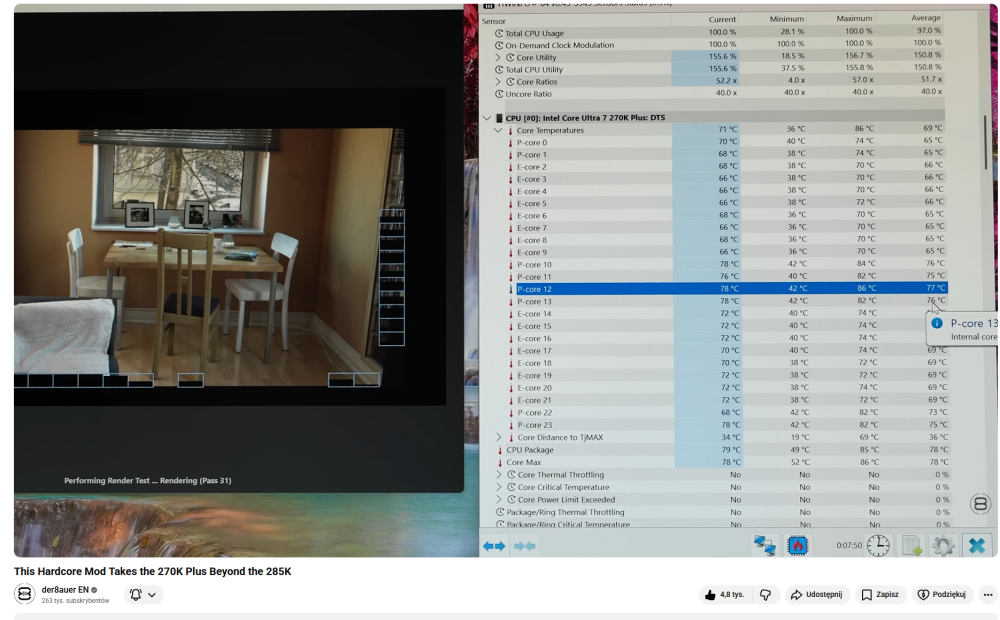Click the add logging file icon

(911, 545)
